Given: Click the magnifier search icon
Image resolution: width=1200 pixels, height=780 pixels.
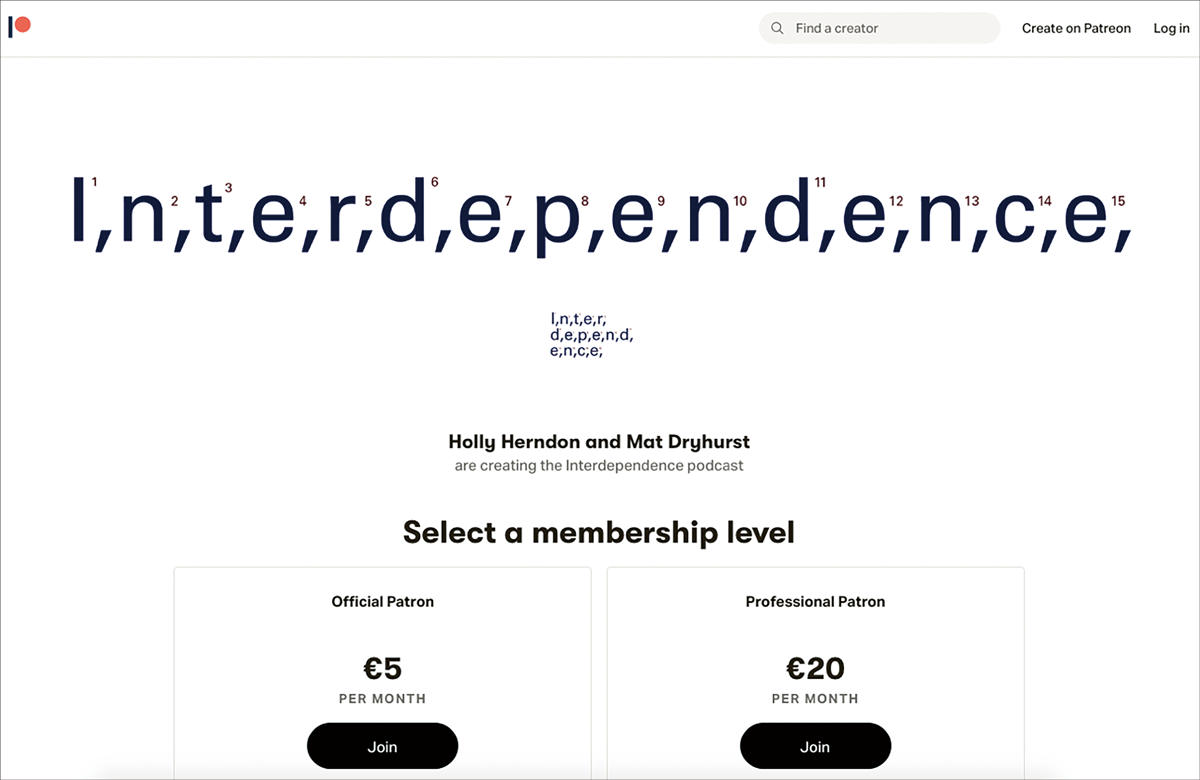Looking at the screenshot, I should pyautogui.click(x=777, y=28).
